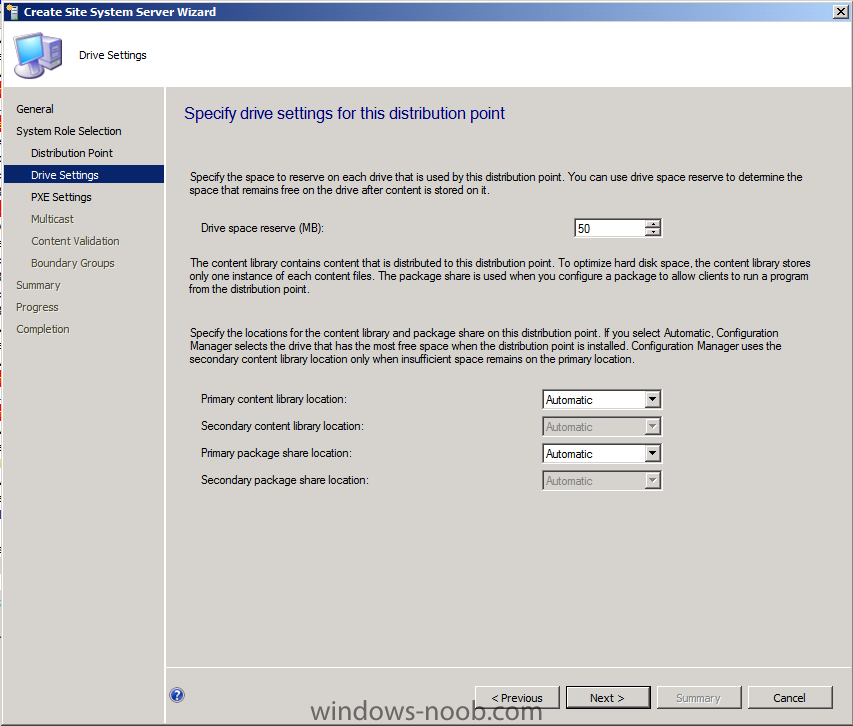Go to the Summary step in sidebar

point(38,285)
